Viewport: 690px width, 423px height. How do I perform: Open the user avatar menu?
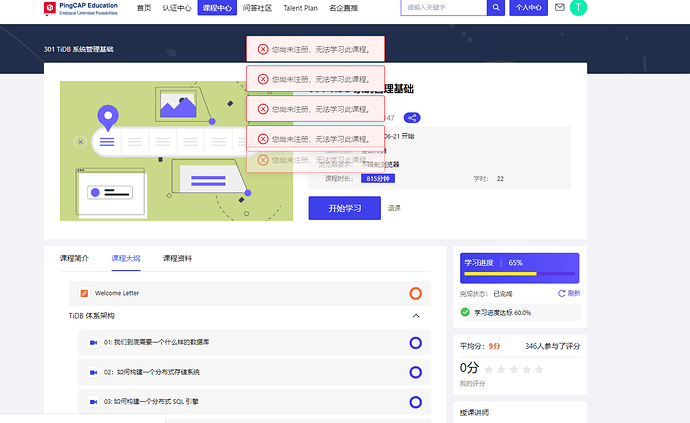(x=579, y=8)
